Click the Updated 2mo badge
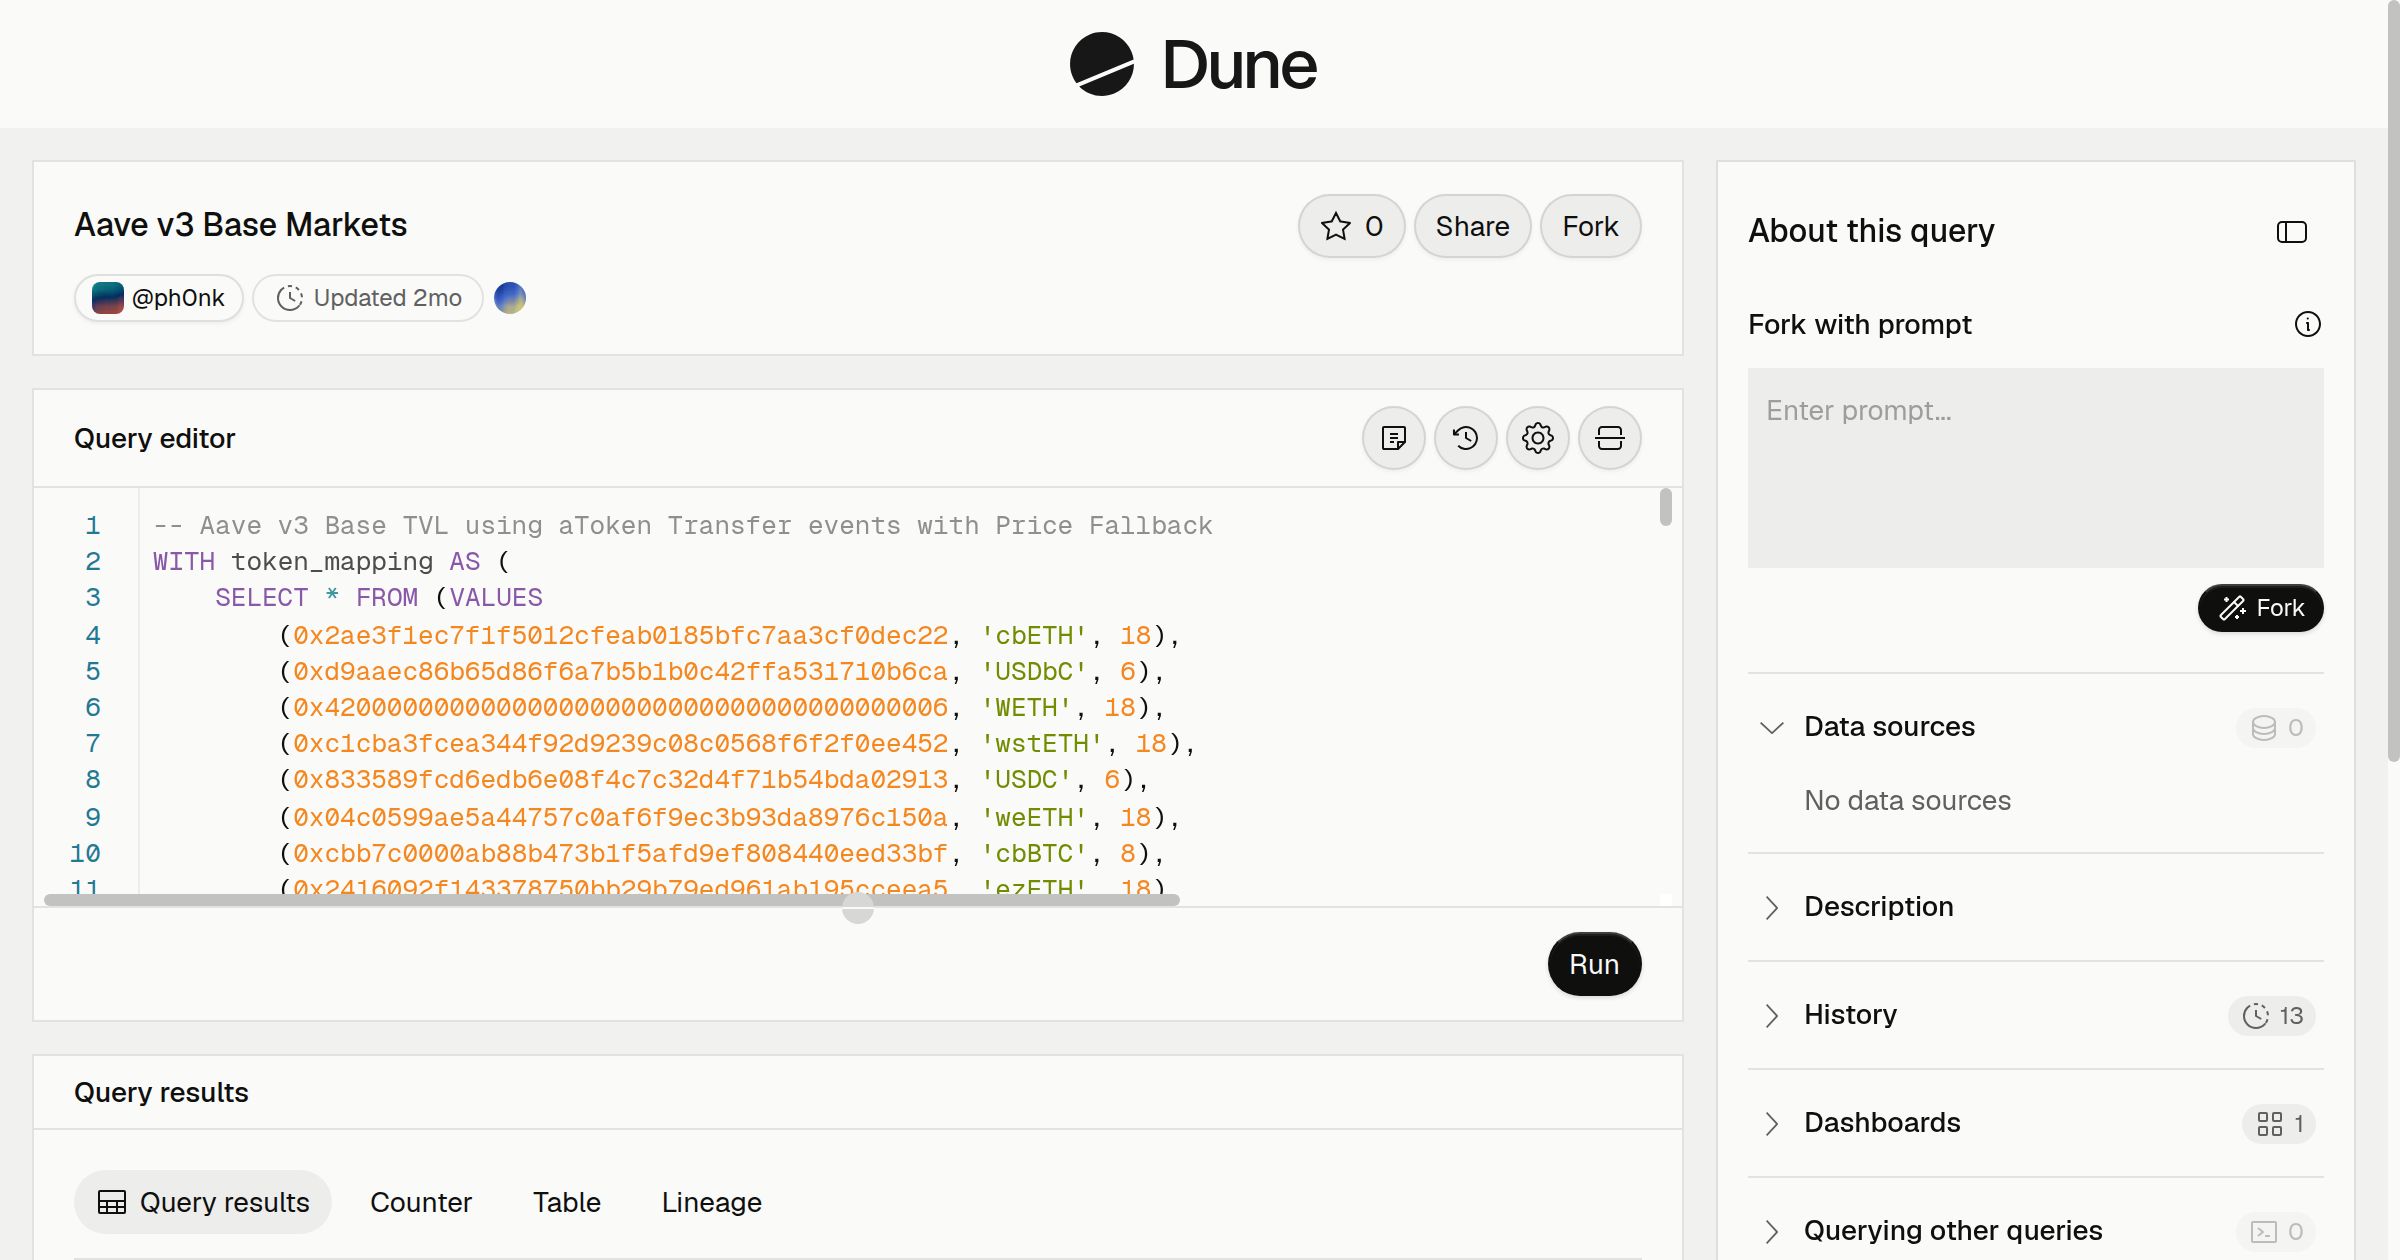2400x1260 pixels. click(x=368, y=298)
